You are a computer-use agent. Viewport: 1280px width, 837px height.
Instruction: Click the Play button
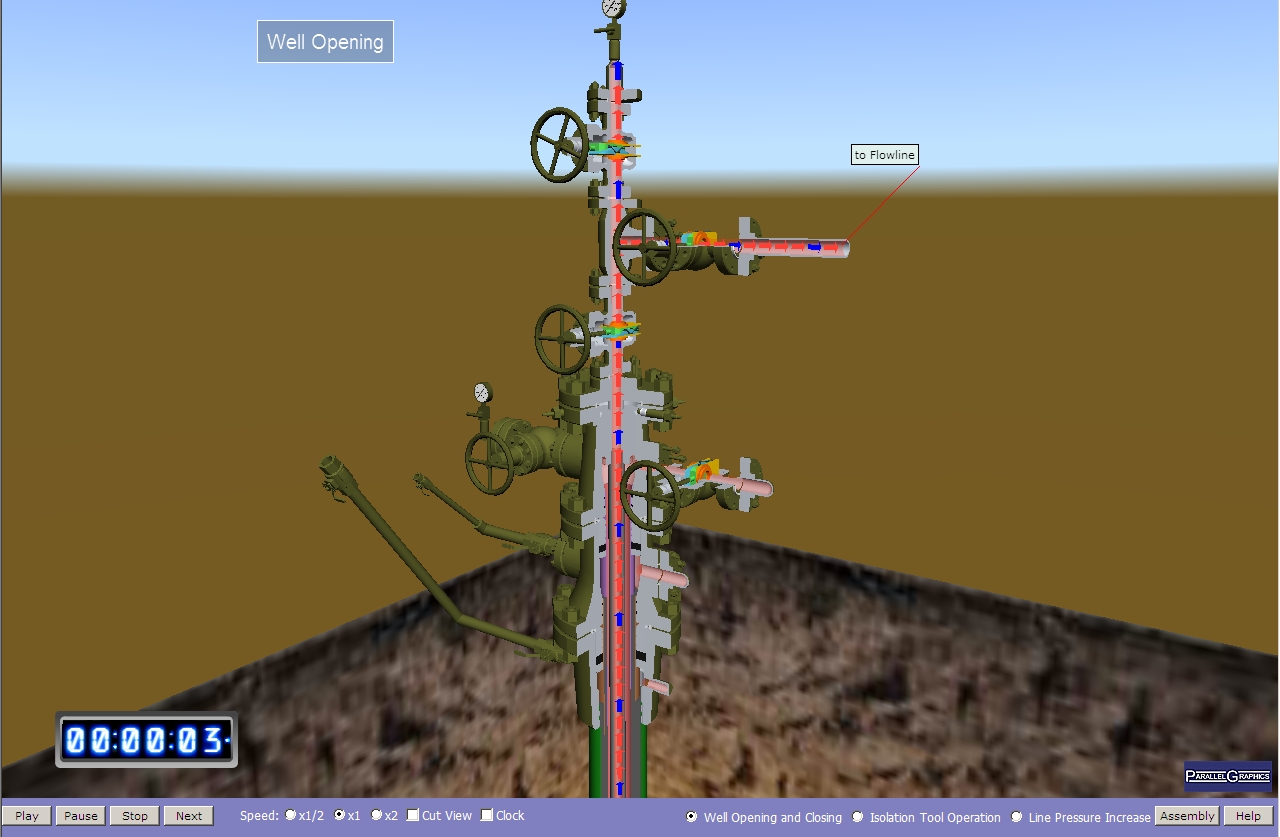(x=27, y=816)
